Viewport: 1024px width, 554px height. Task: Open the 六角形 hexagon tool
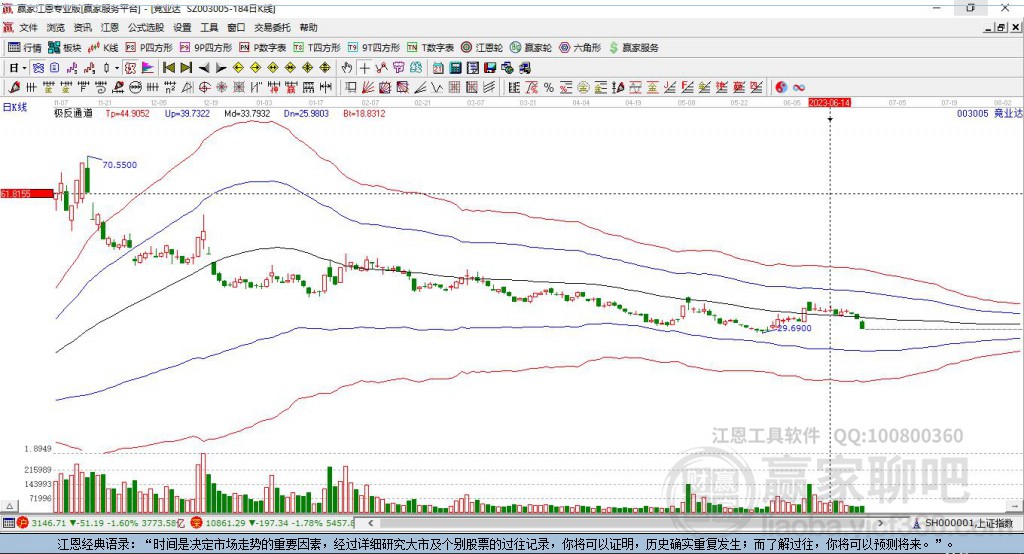point(580,48)
